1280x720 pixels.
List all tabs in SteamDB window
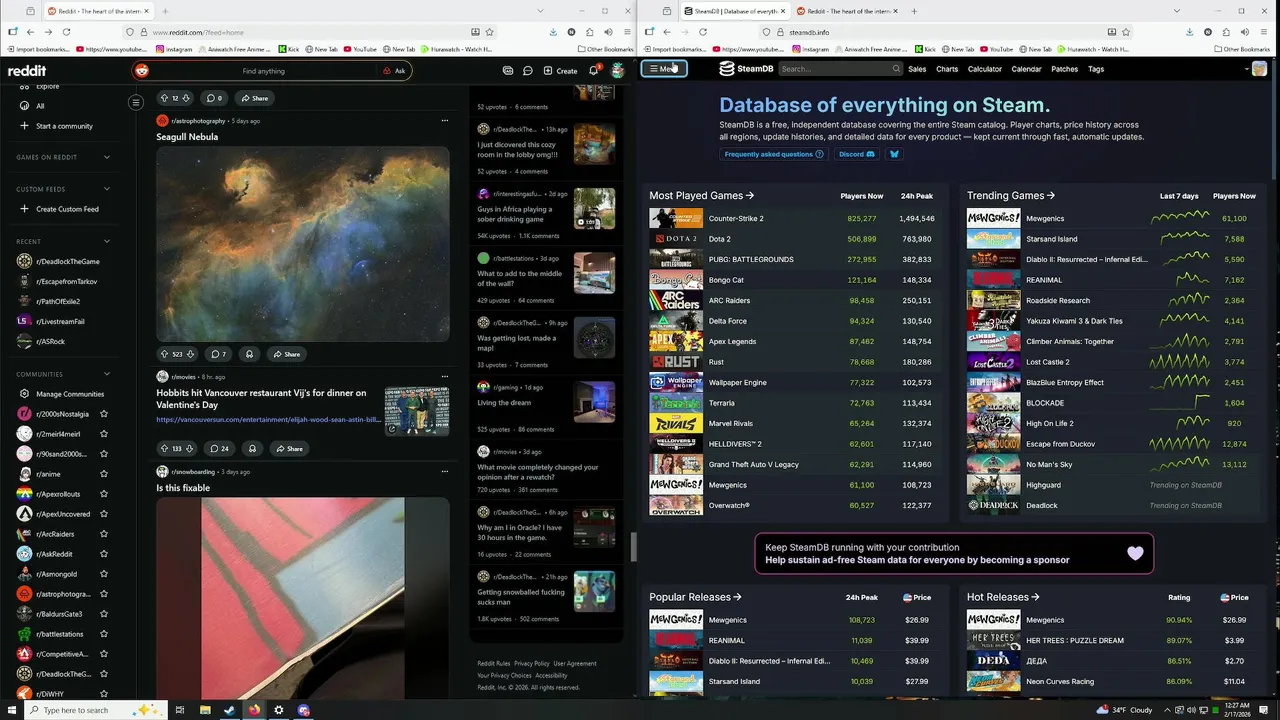[x=1178, y=11]
